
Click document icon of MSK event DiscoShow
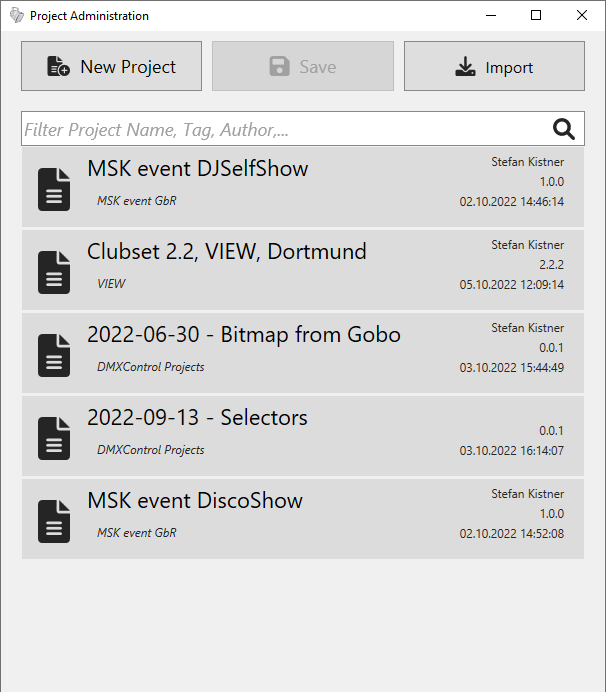point(54,521)
